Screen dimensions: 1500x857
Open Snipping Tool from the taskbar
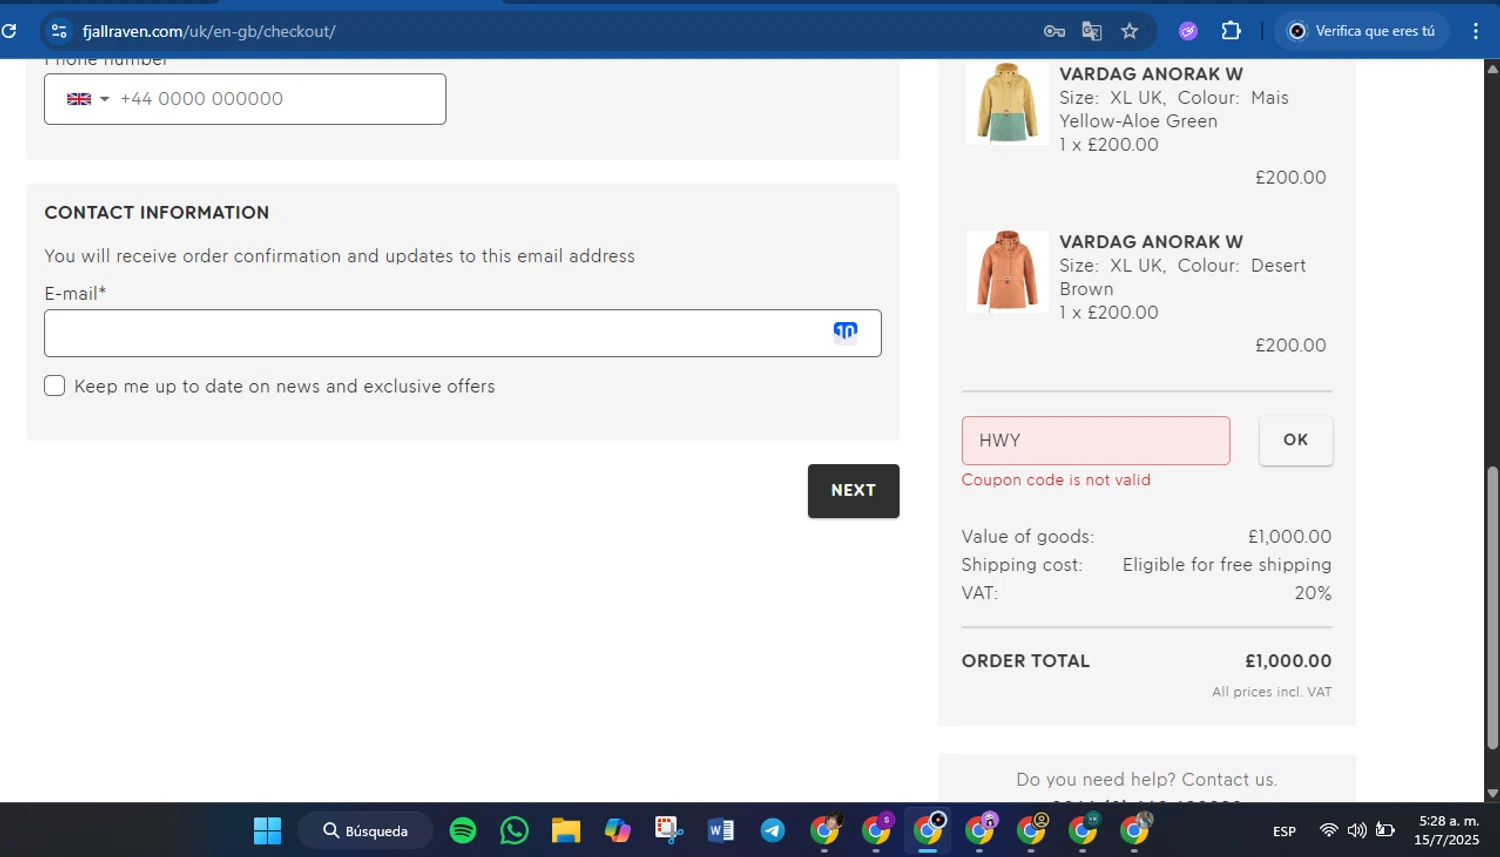(x=669, y=830)
